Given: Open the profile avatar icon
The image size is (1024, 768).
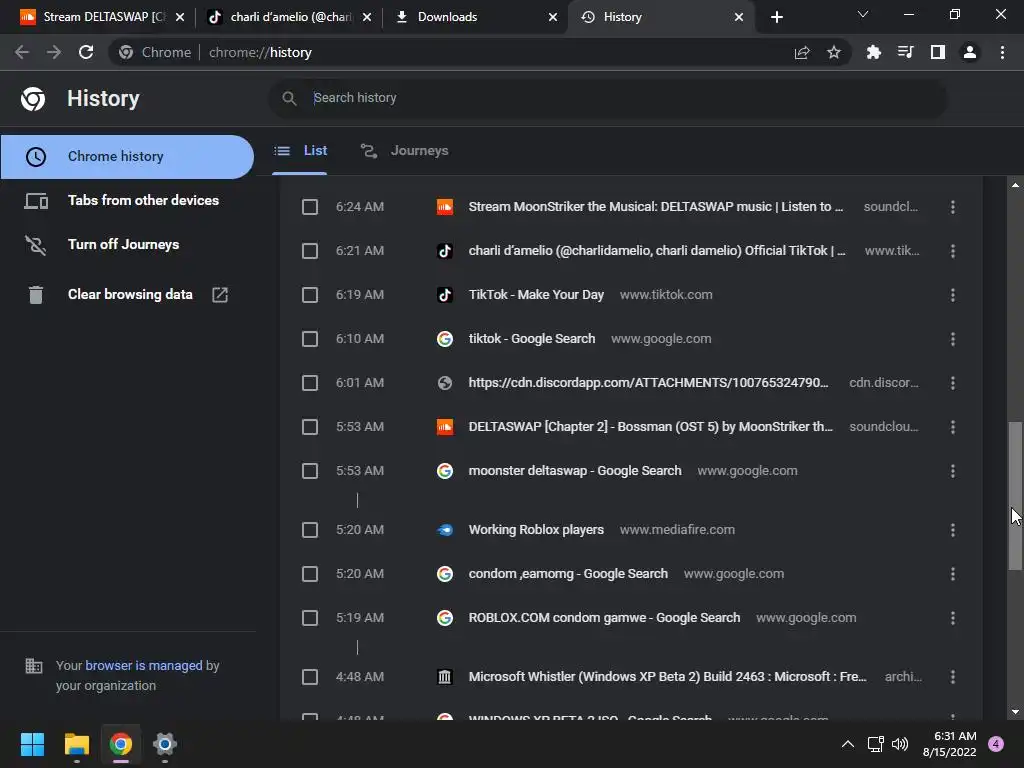Looking at the screenshot, I should (970, 52).
